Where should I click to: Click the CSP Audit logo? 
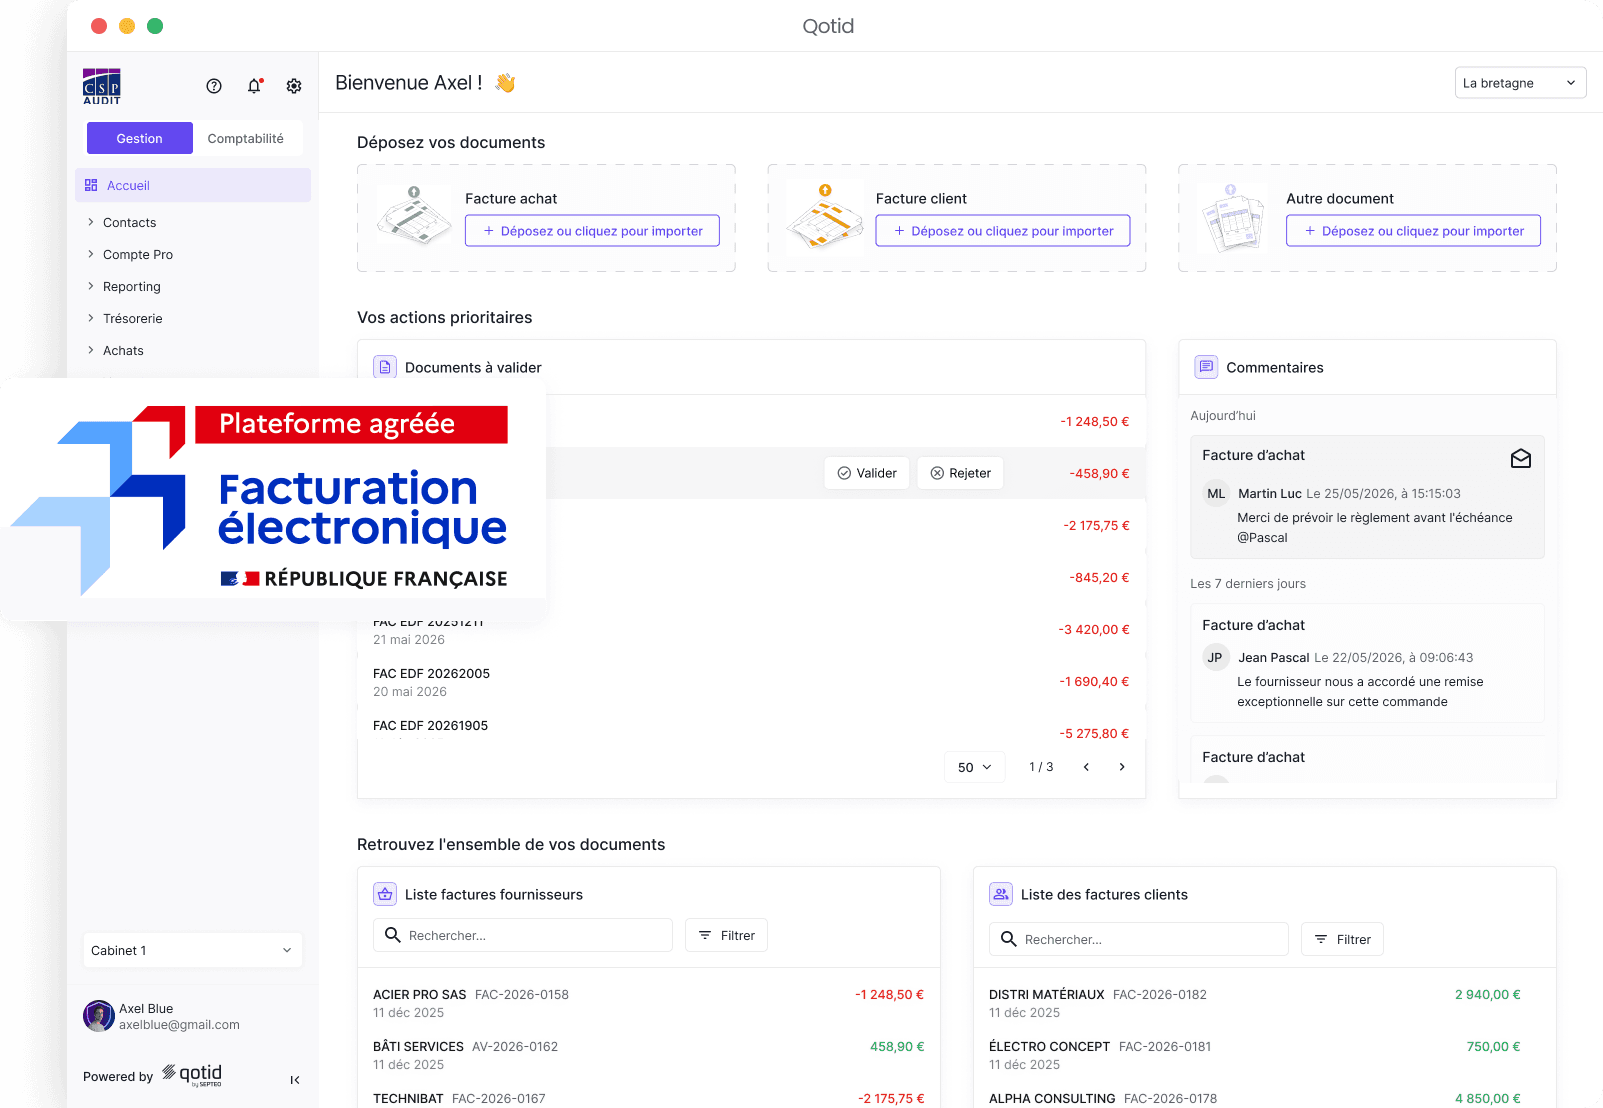click(x=102, y=86)
